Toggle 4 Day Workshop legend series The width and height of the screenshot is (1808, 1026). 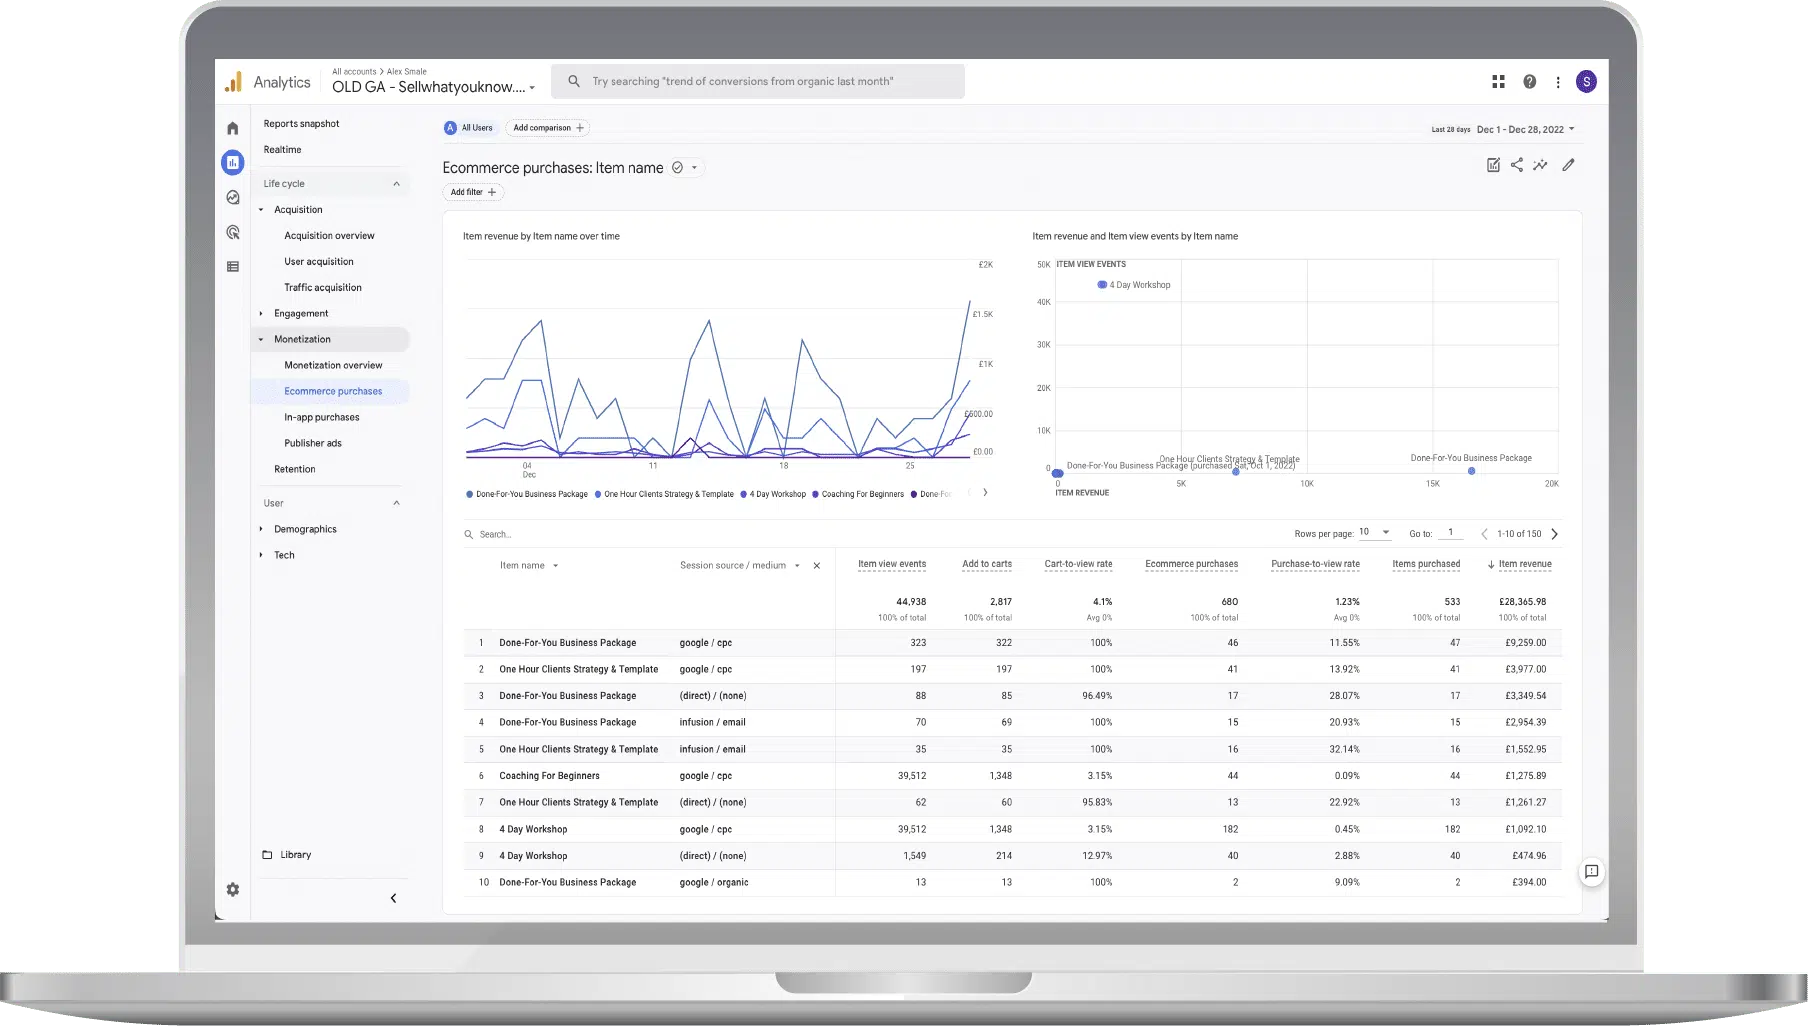click(x=777, y=494)
